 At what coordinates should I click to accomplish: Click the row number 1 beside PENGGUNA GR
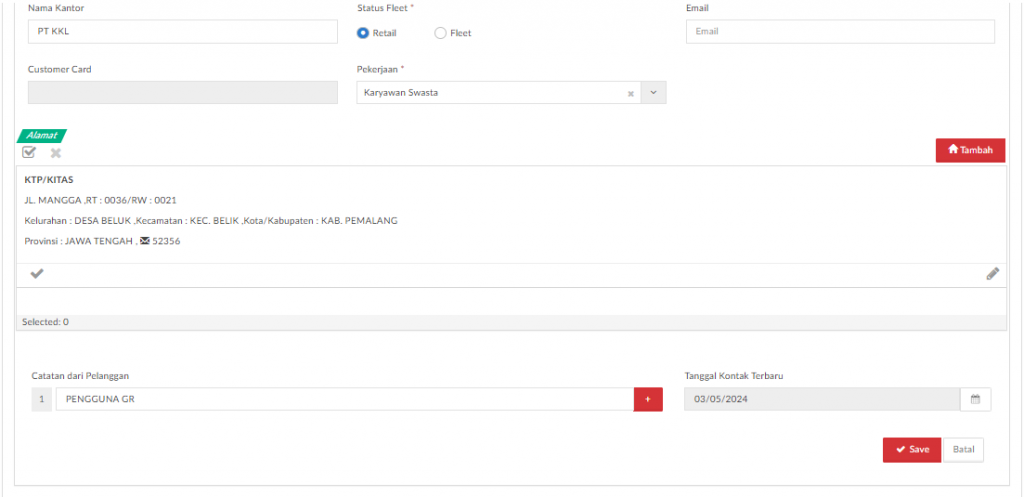pyautogui.click(x=42, y=399)
